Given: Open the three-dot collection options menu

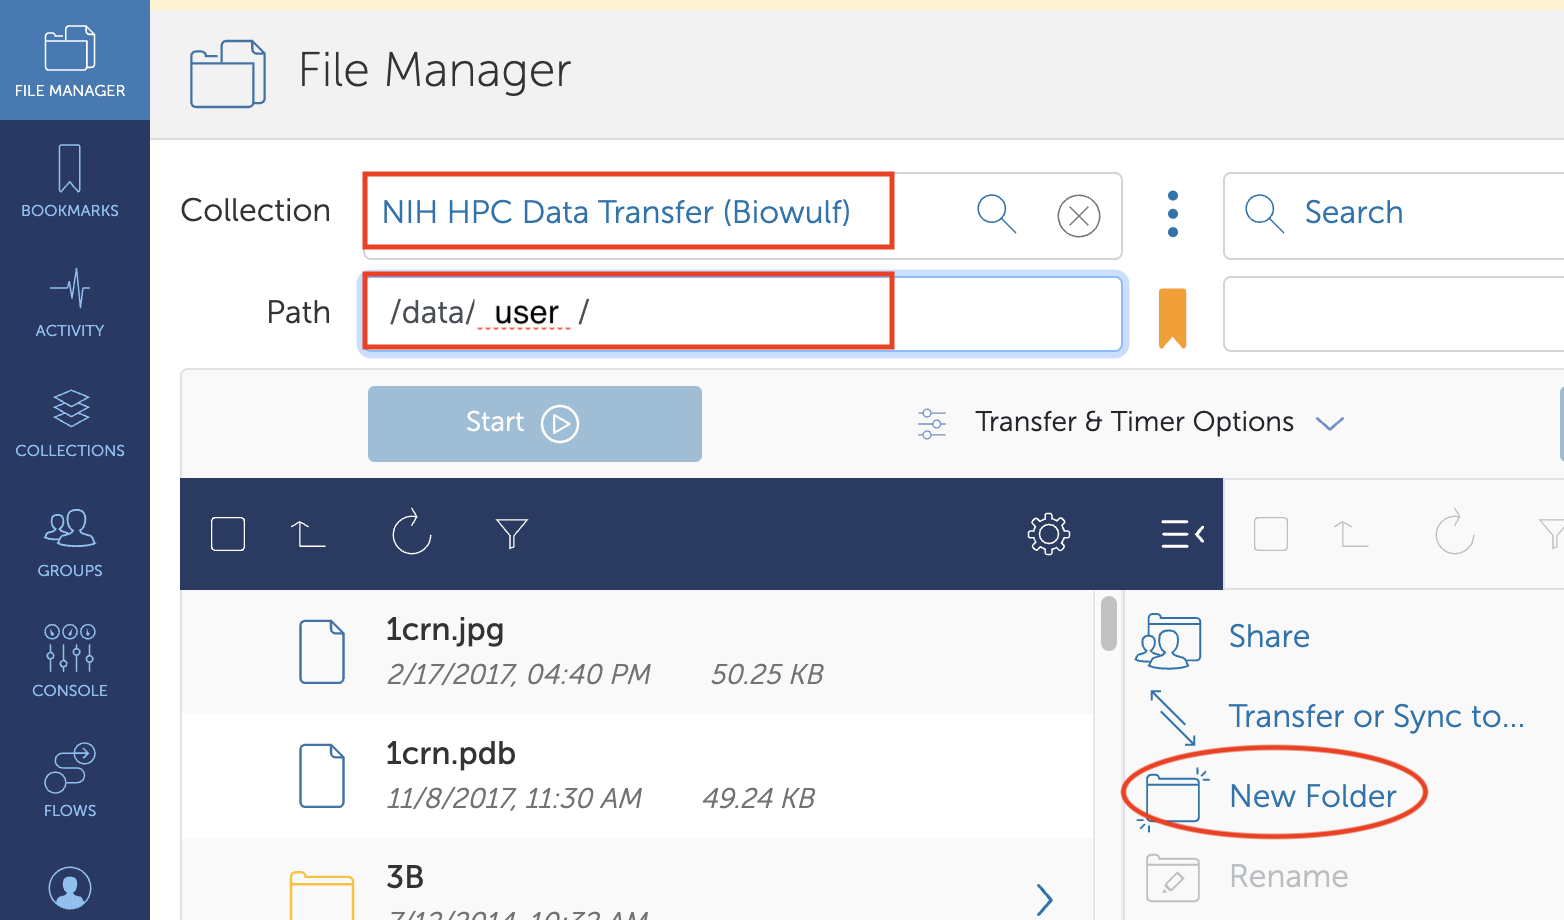Looking at the screenshot, I should pos(1172,214).
